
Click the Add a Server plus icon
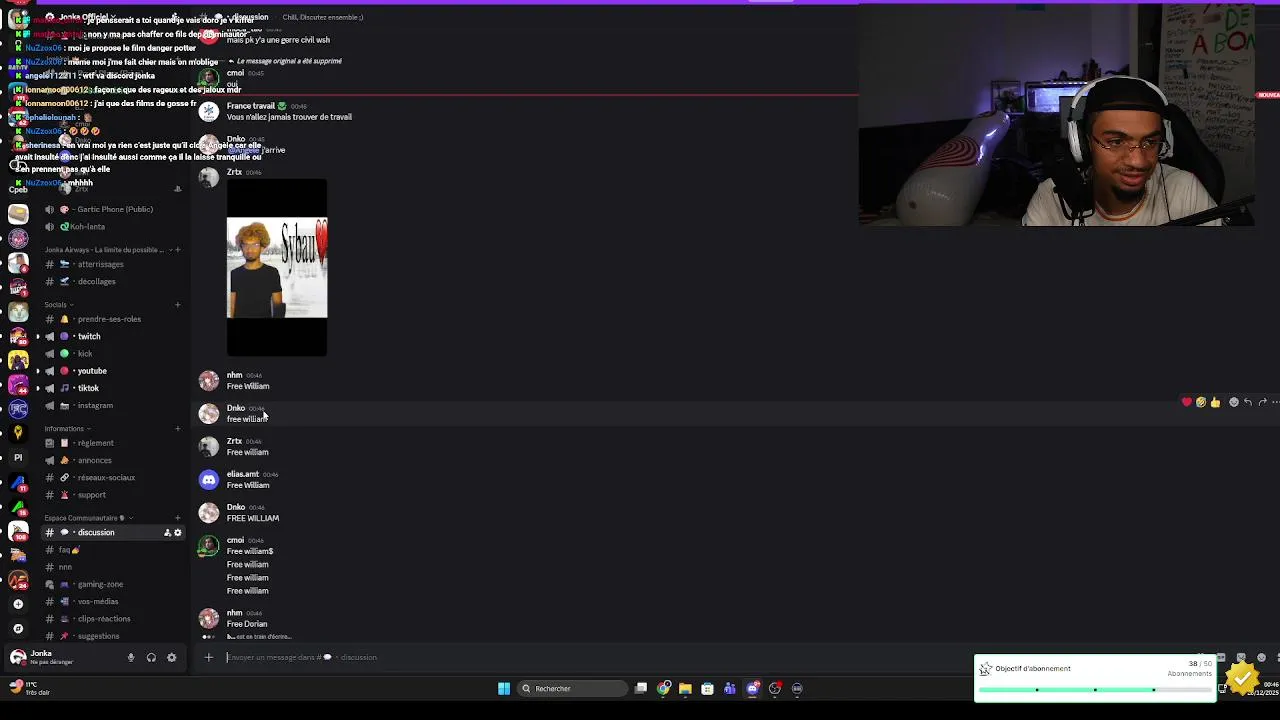(18, 604)
